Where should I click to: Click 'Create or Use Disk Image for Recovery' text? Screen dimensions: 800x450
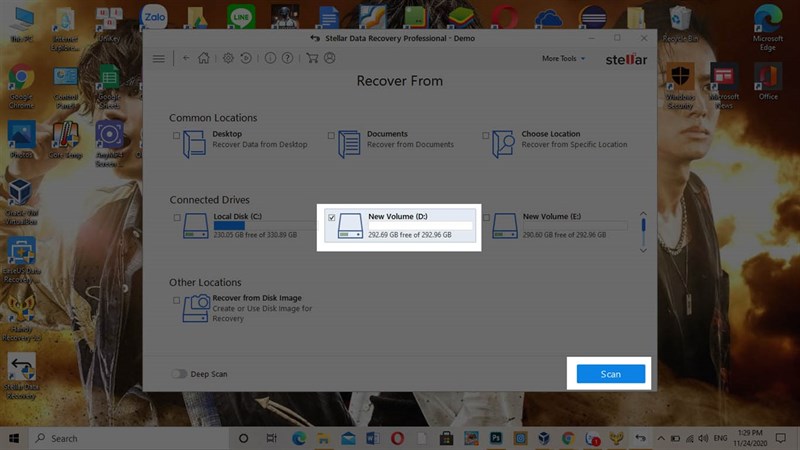pos(262,313)
